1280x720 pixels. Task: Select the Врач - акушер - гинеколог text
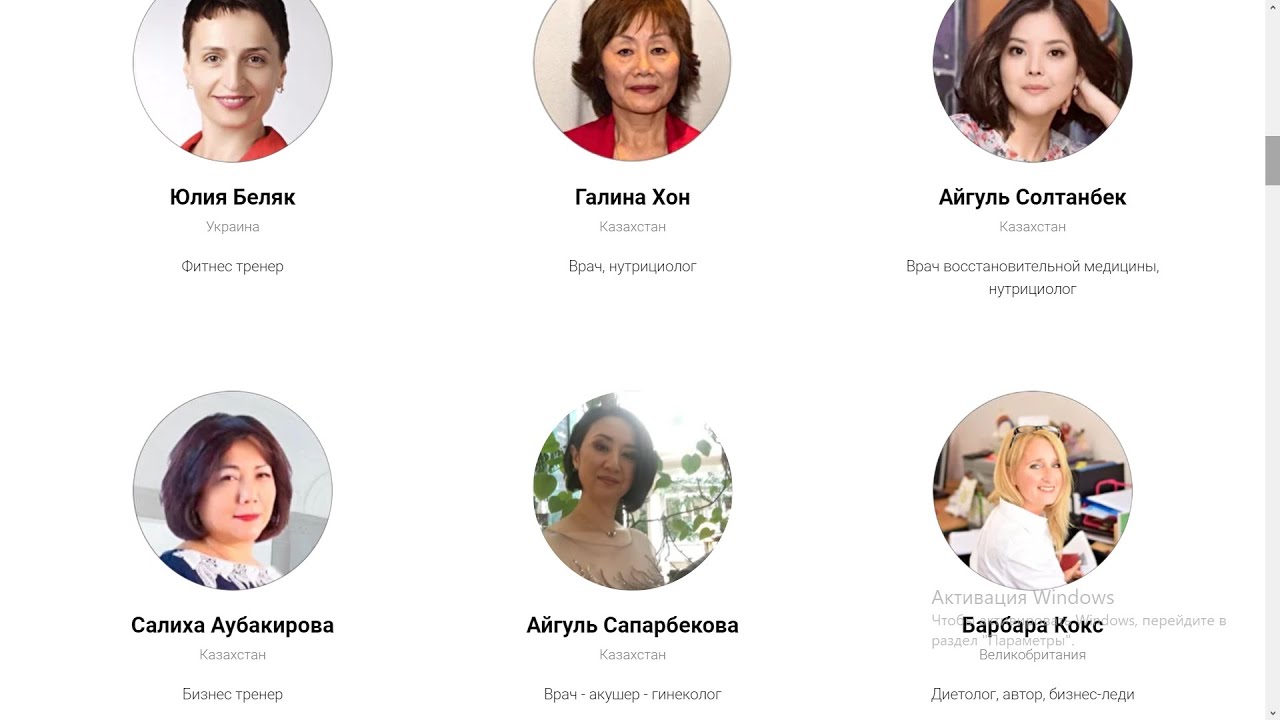coord(633,694)
